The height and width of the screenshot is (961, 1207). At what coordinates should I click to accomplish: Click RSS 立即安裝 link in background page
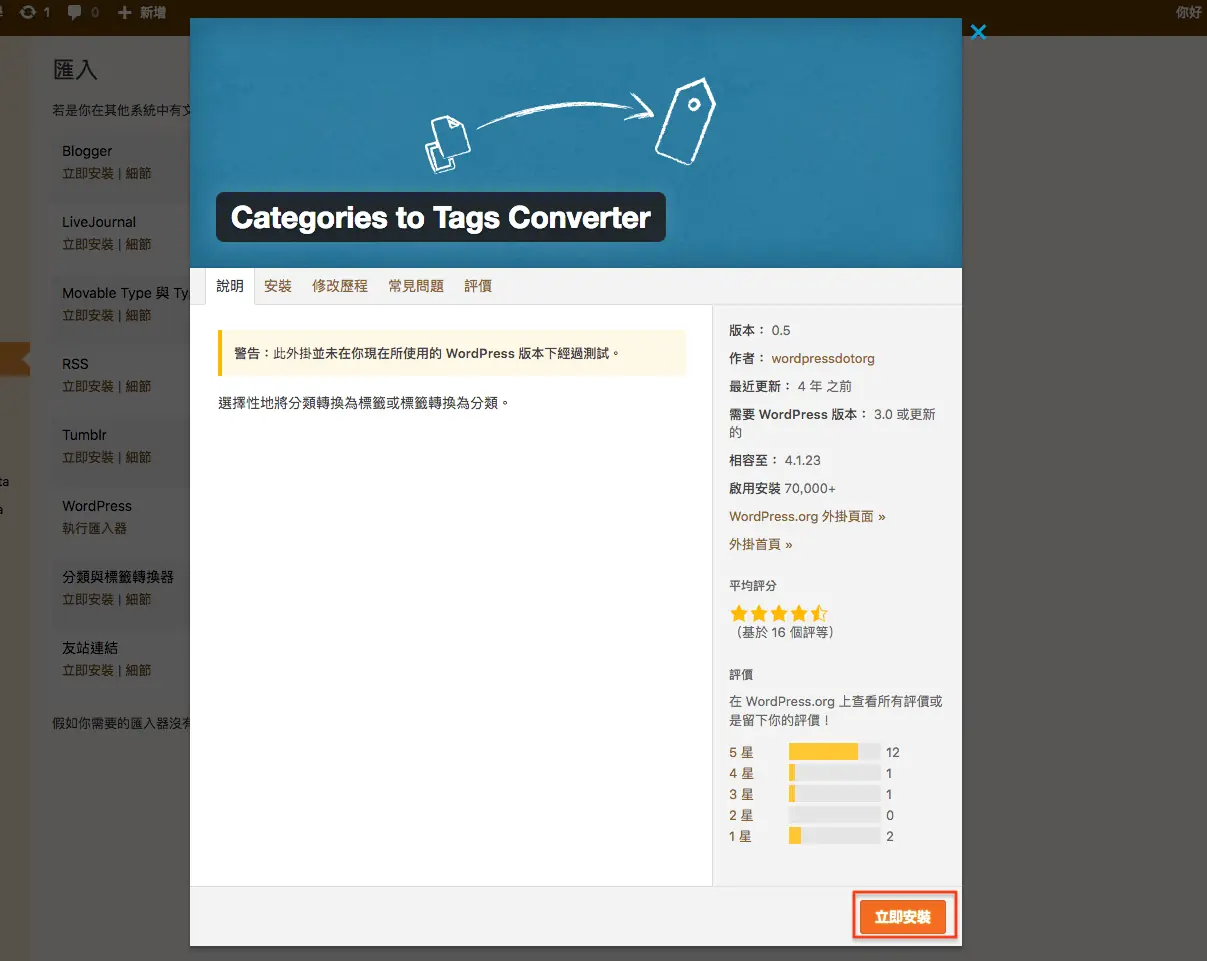pyautogui.click(x=88, y=386)
